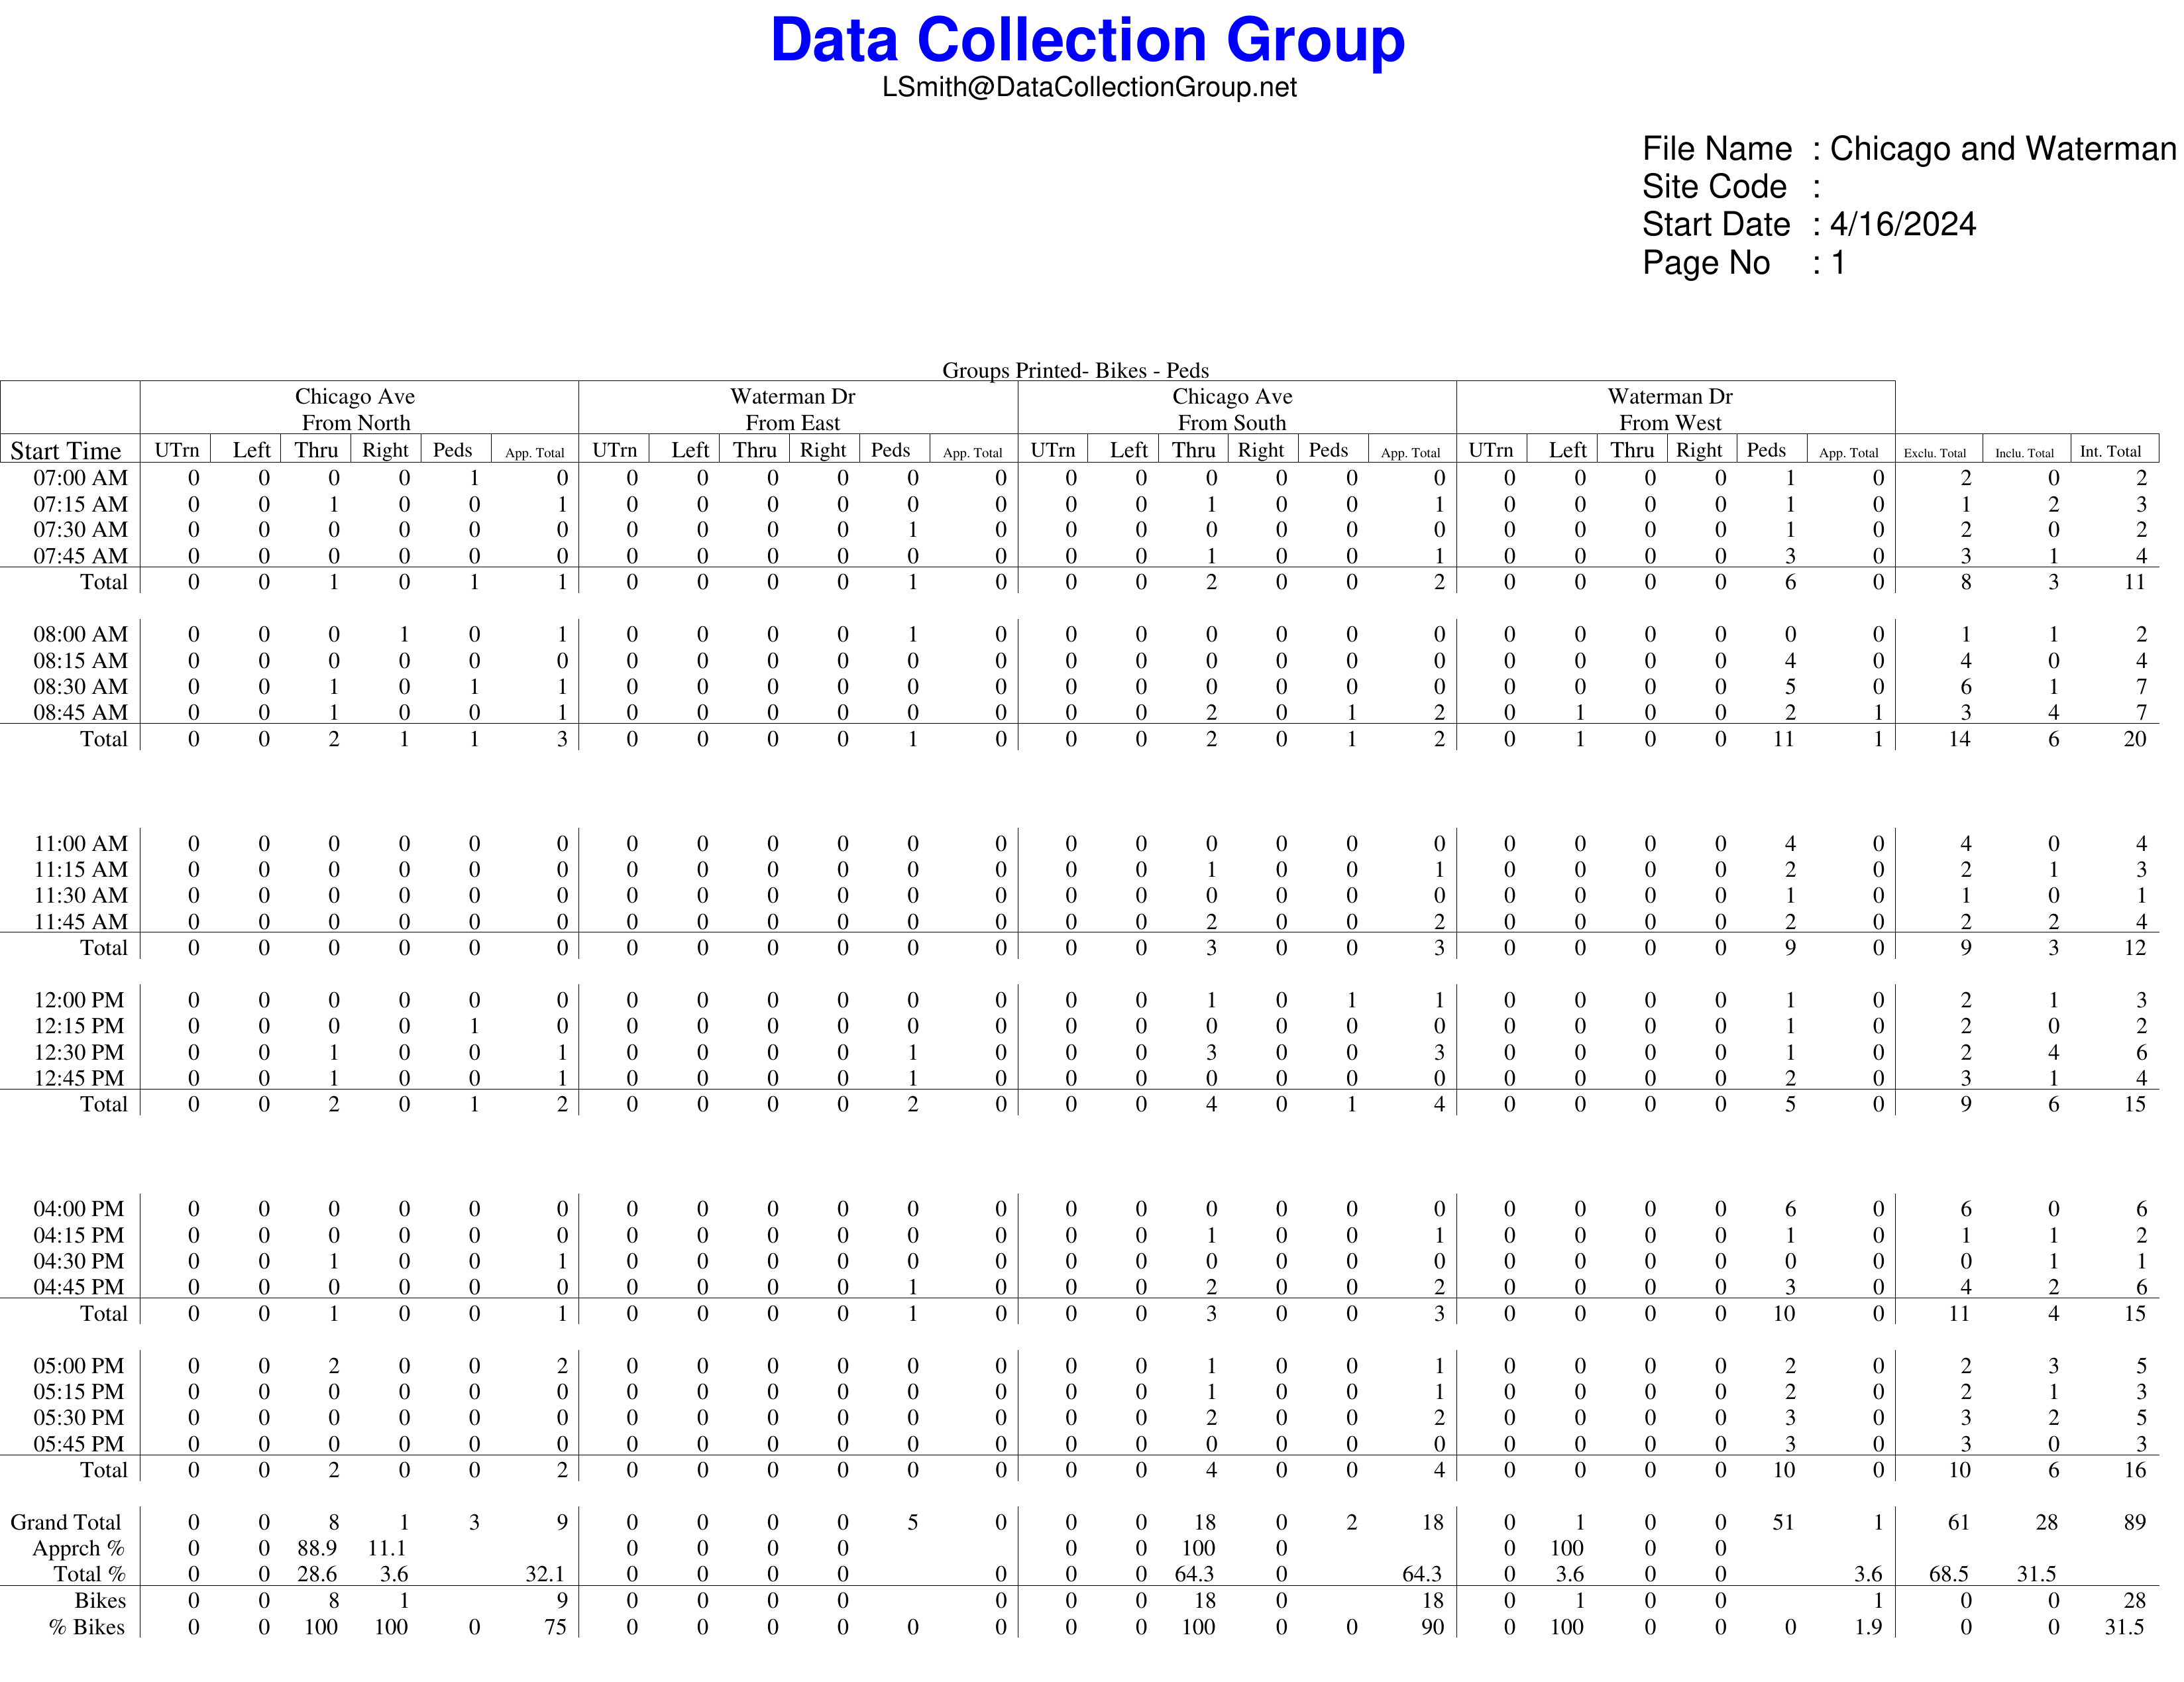Select the 88.9 approach percentage value
This screenshot has height=1682, width=2184.
(317, 1548)
